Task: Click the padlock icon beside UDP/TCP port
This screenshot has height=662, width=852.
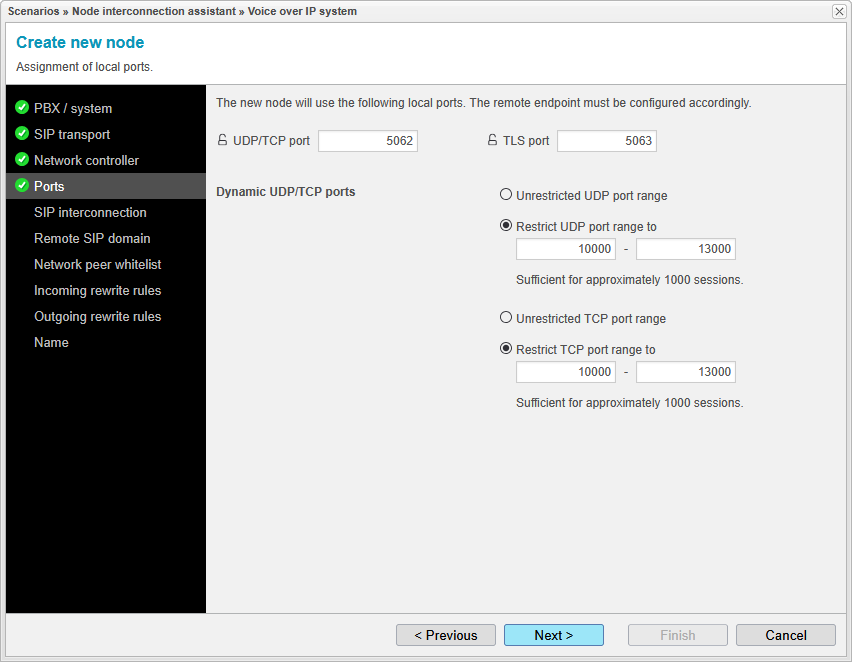Action: 222,141
